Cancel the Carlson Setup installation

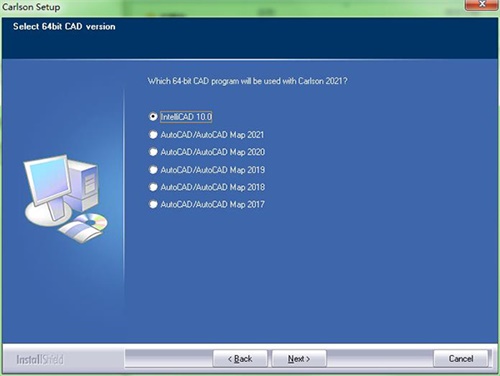tap(461, 359)
